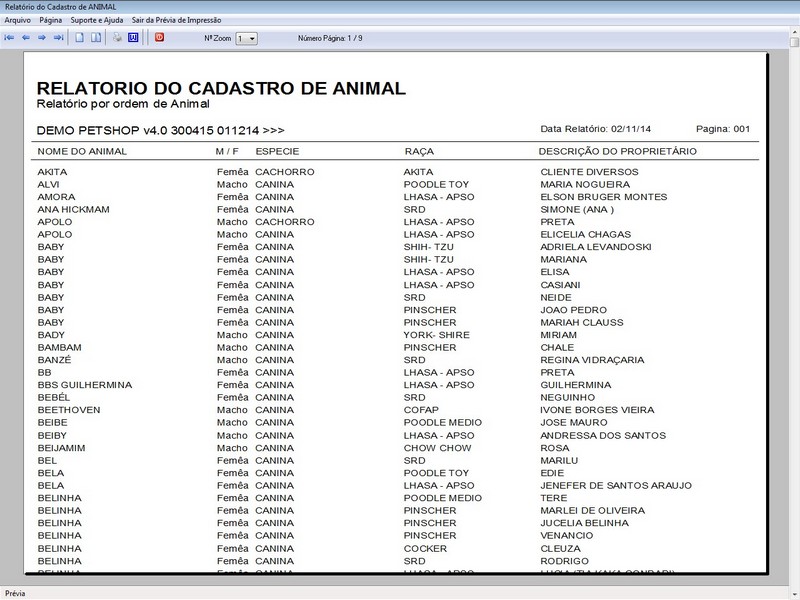Jump to the first page of the report
The image size is (800, 600).
[10, 37]
